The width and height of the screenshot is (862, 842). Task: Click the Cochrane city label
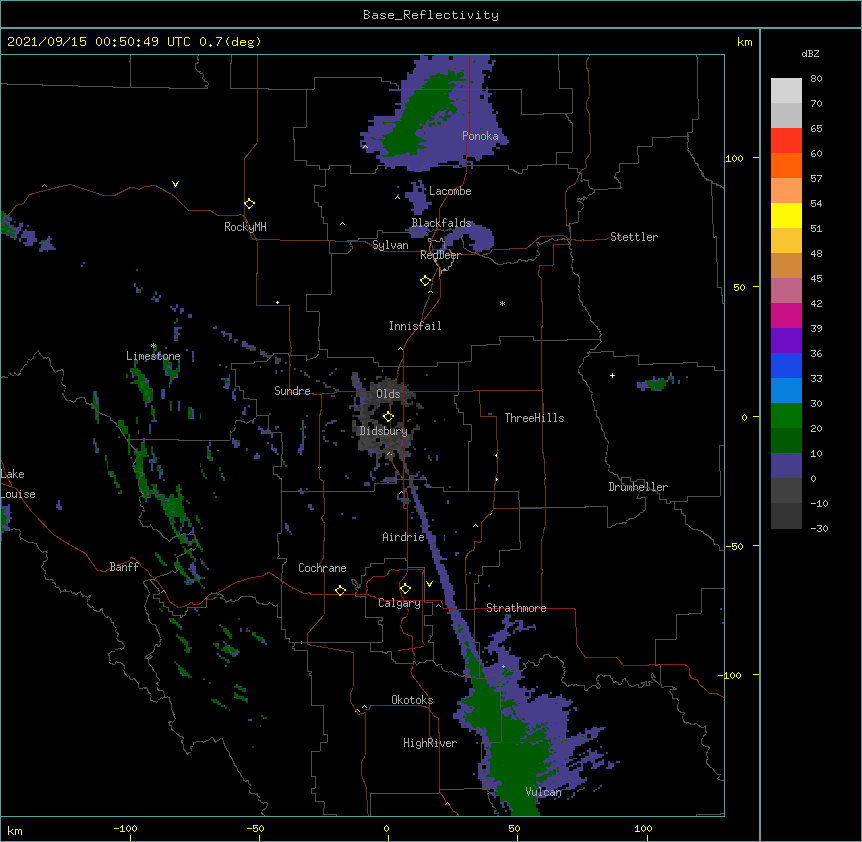pos(322,568)
